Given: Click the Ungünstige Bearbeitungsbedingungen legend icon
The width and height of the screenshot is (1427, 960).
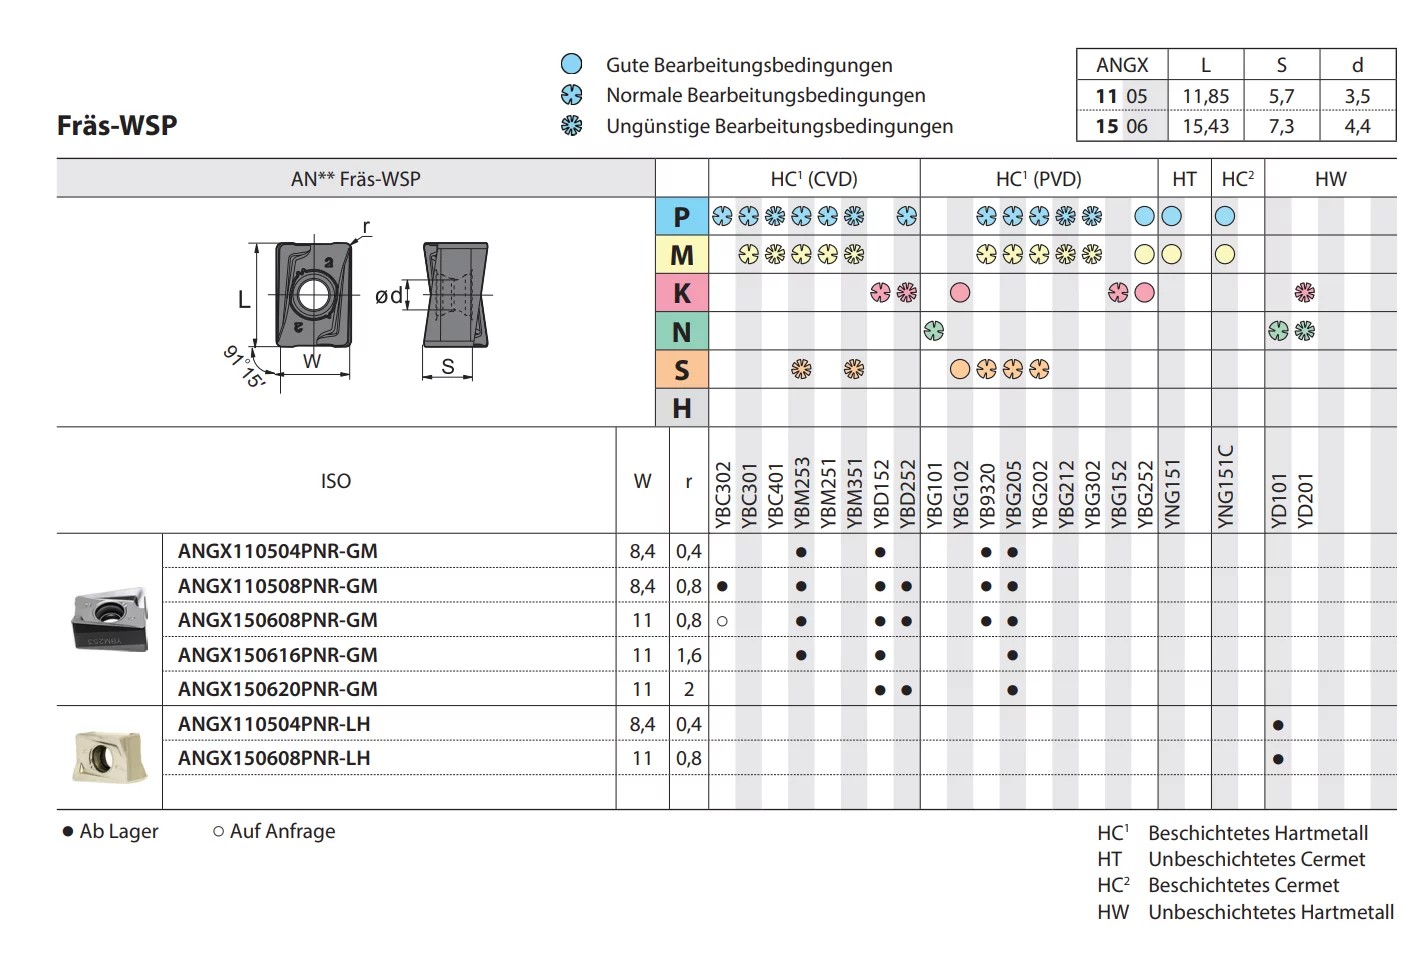Looking at the screenshot, I should (x=572, y=126).
